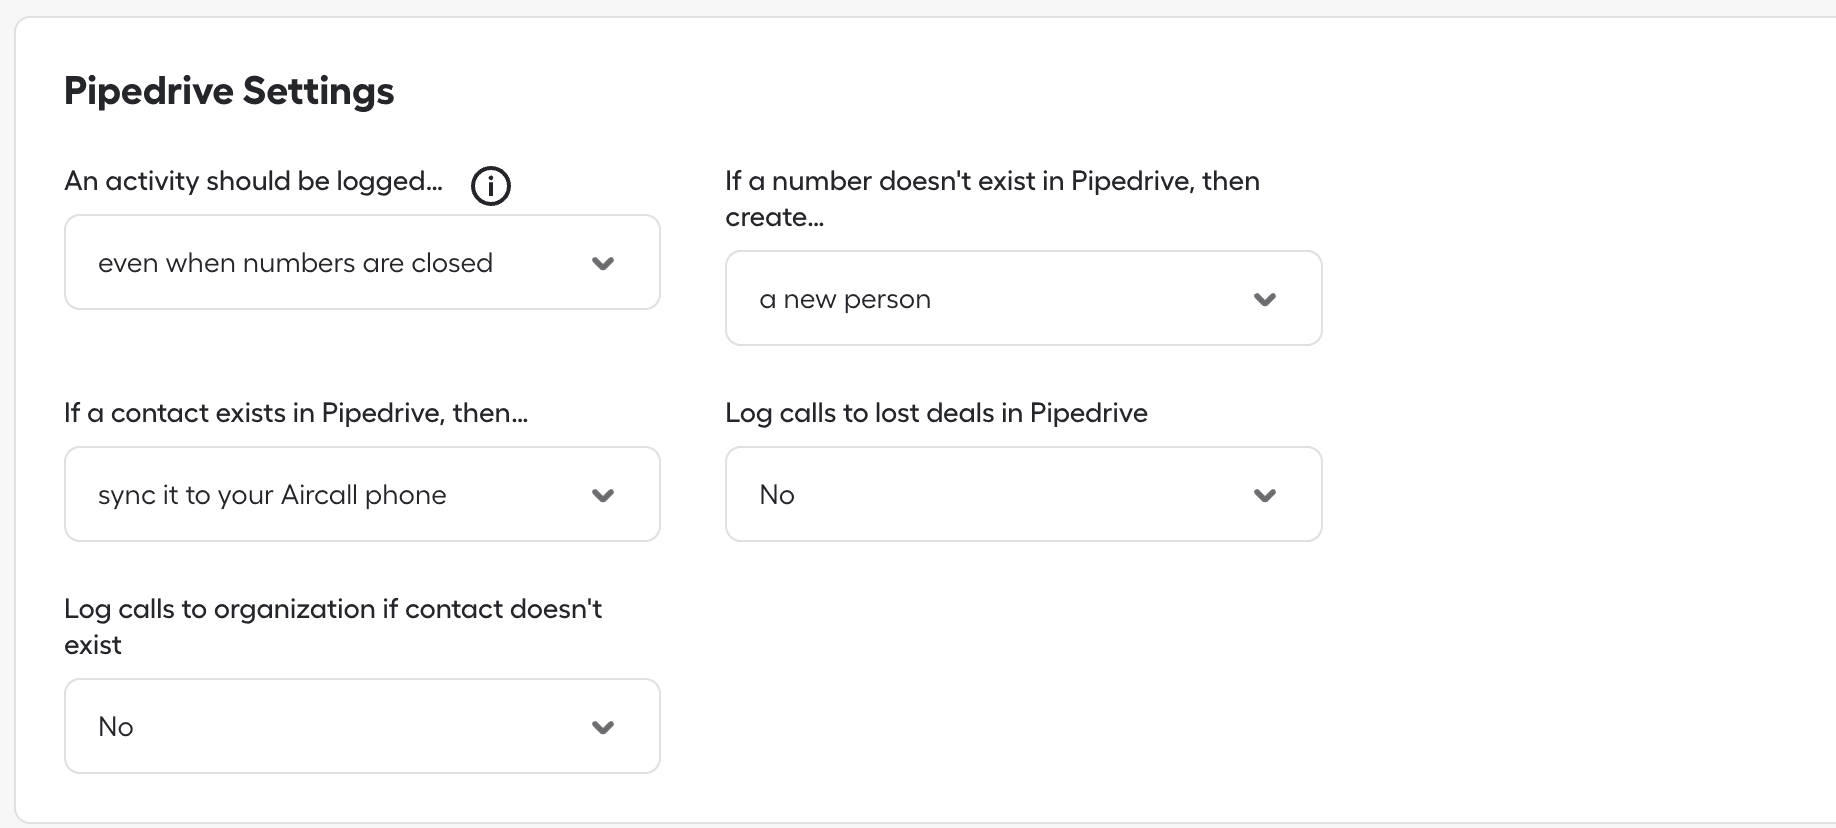Click the 'If a contact exists in Pipedrive, then…' label

point(296,413)
